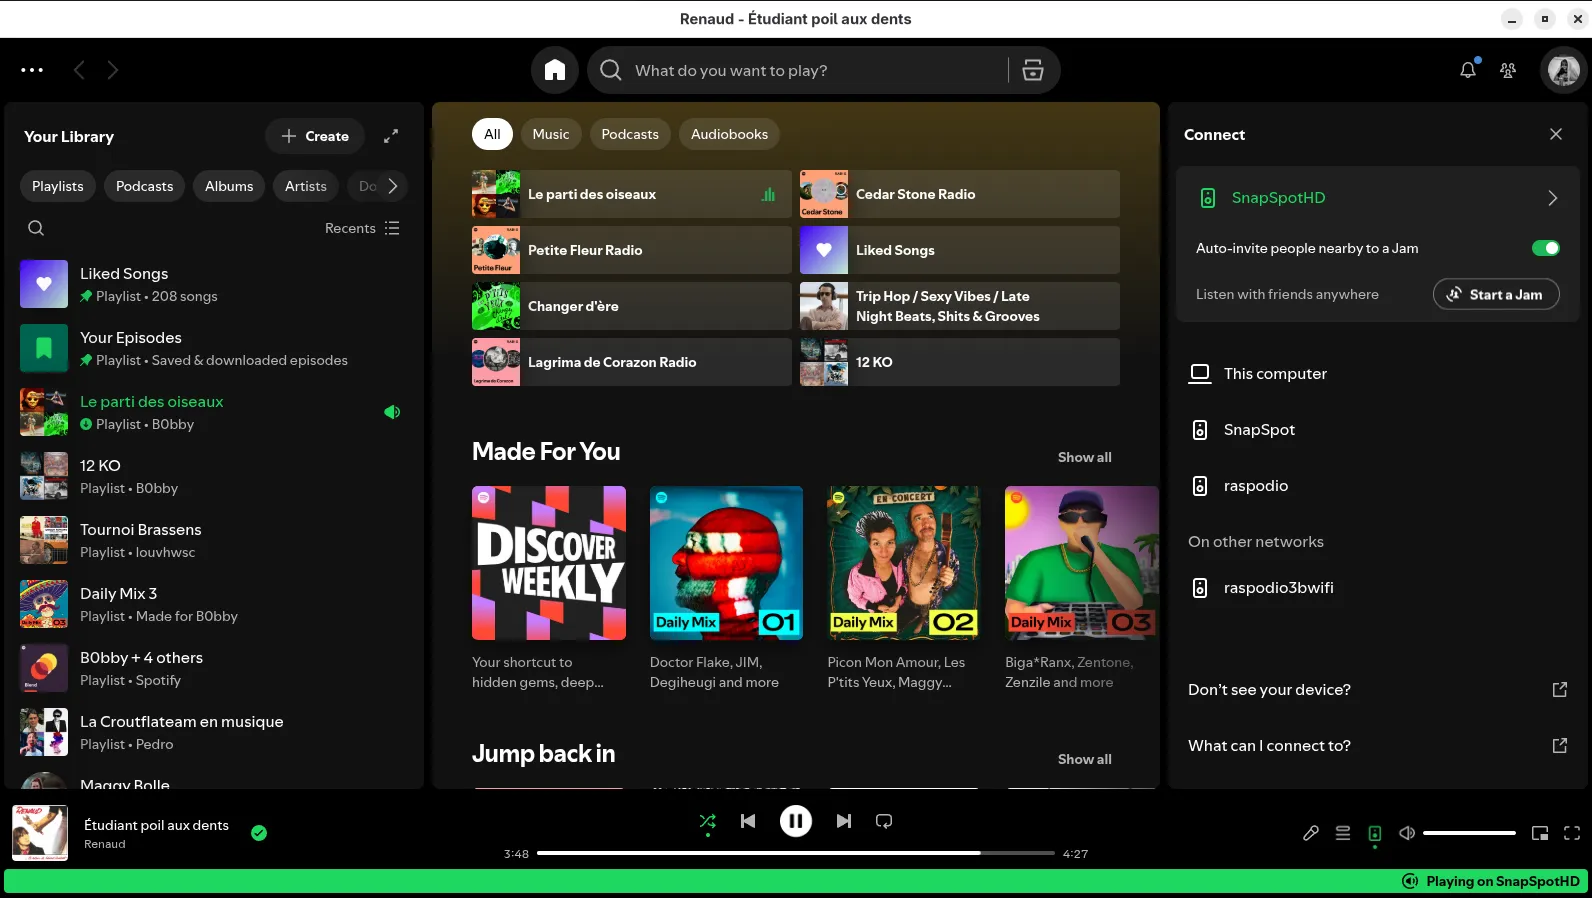The width and height of the screenshot is (1592, 898).
Task: Open Petite Fleur Radio tile
Action: (632, 250)
